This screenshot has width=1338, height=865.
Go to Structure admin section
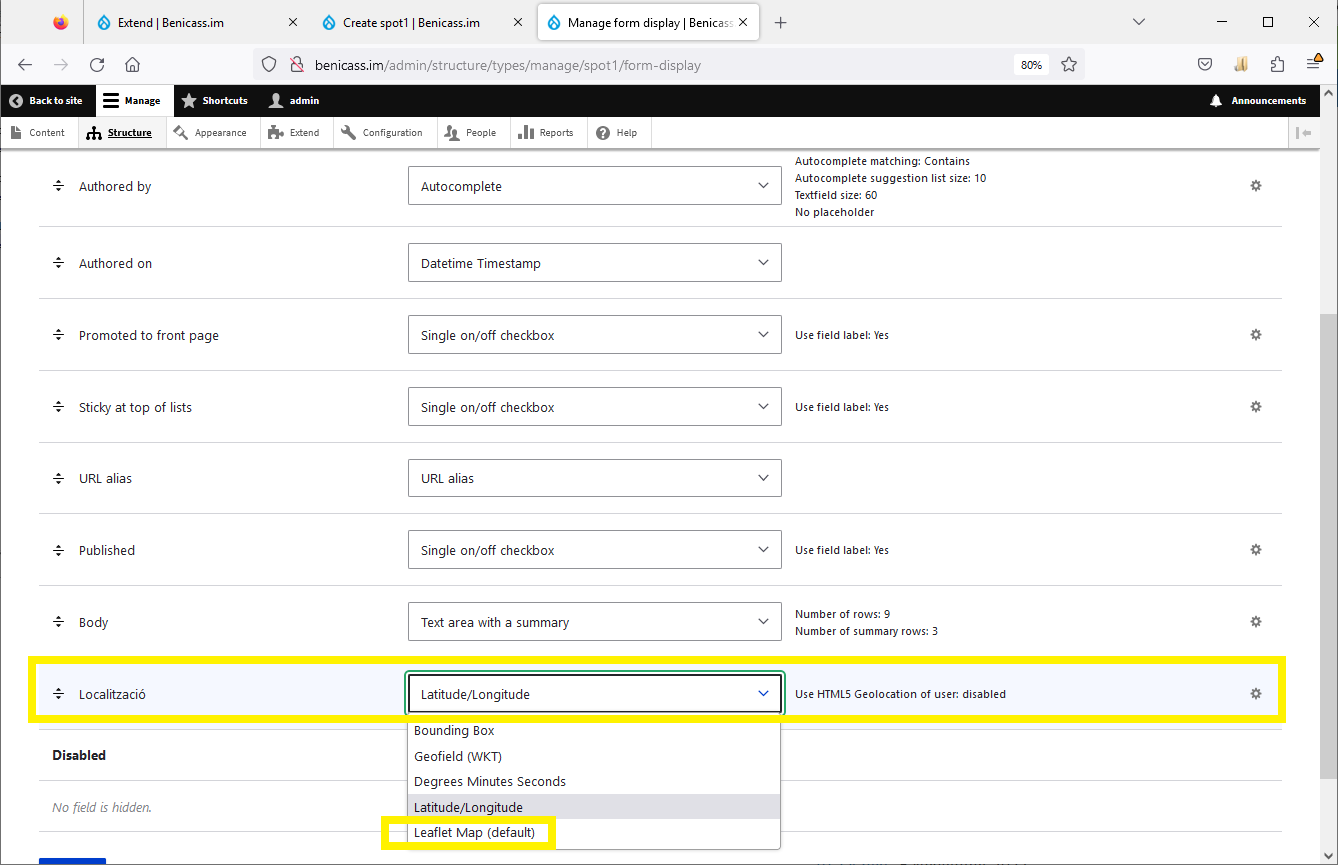[x=120, y=133]
